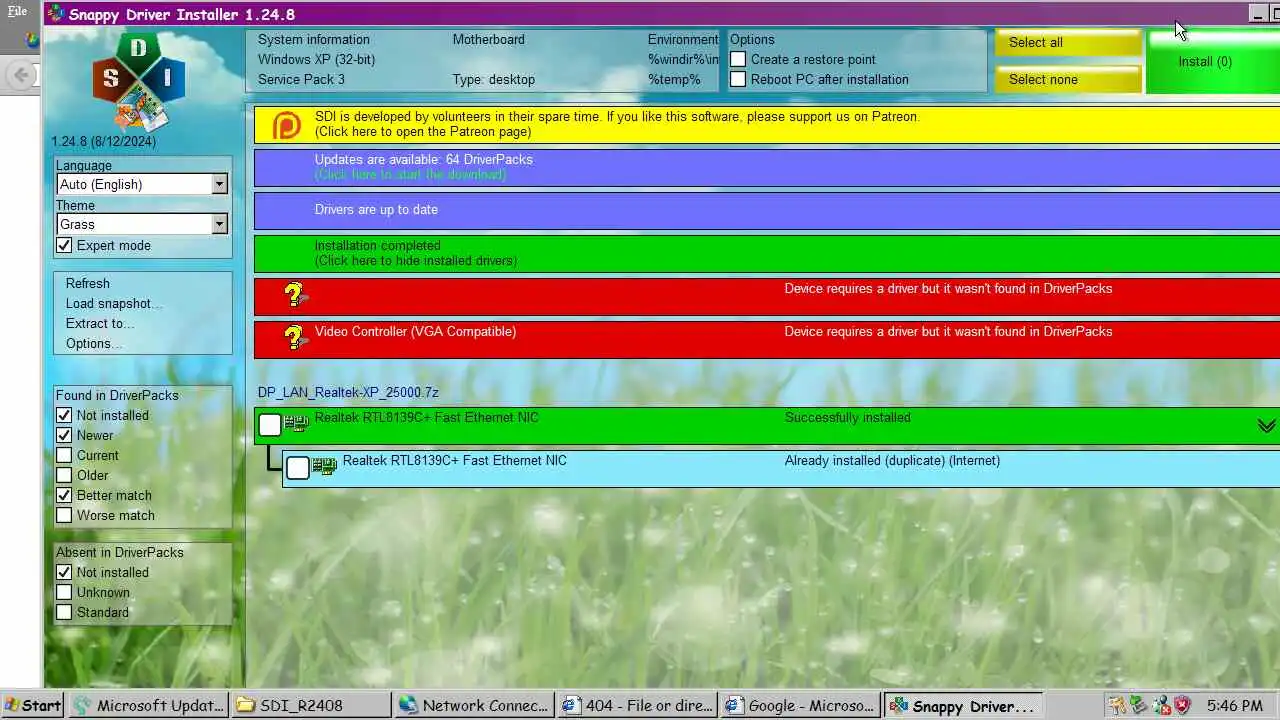Collapse the Realtek driver list with double chevron

[1266, 426]
